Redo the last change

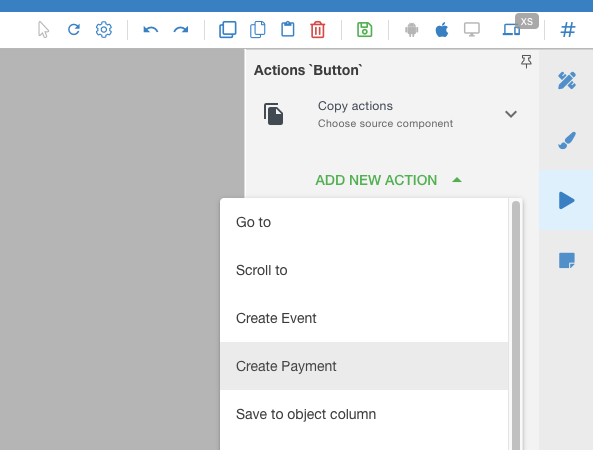tap(181, 29)
